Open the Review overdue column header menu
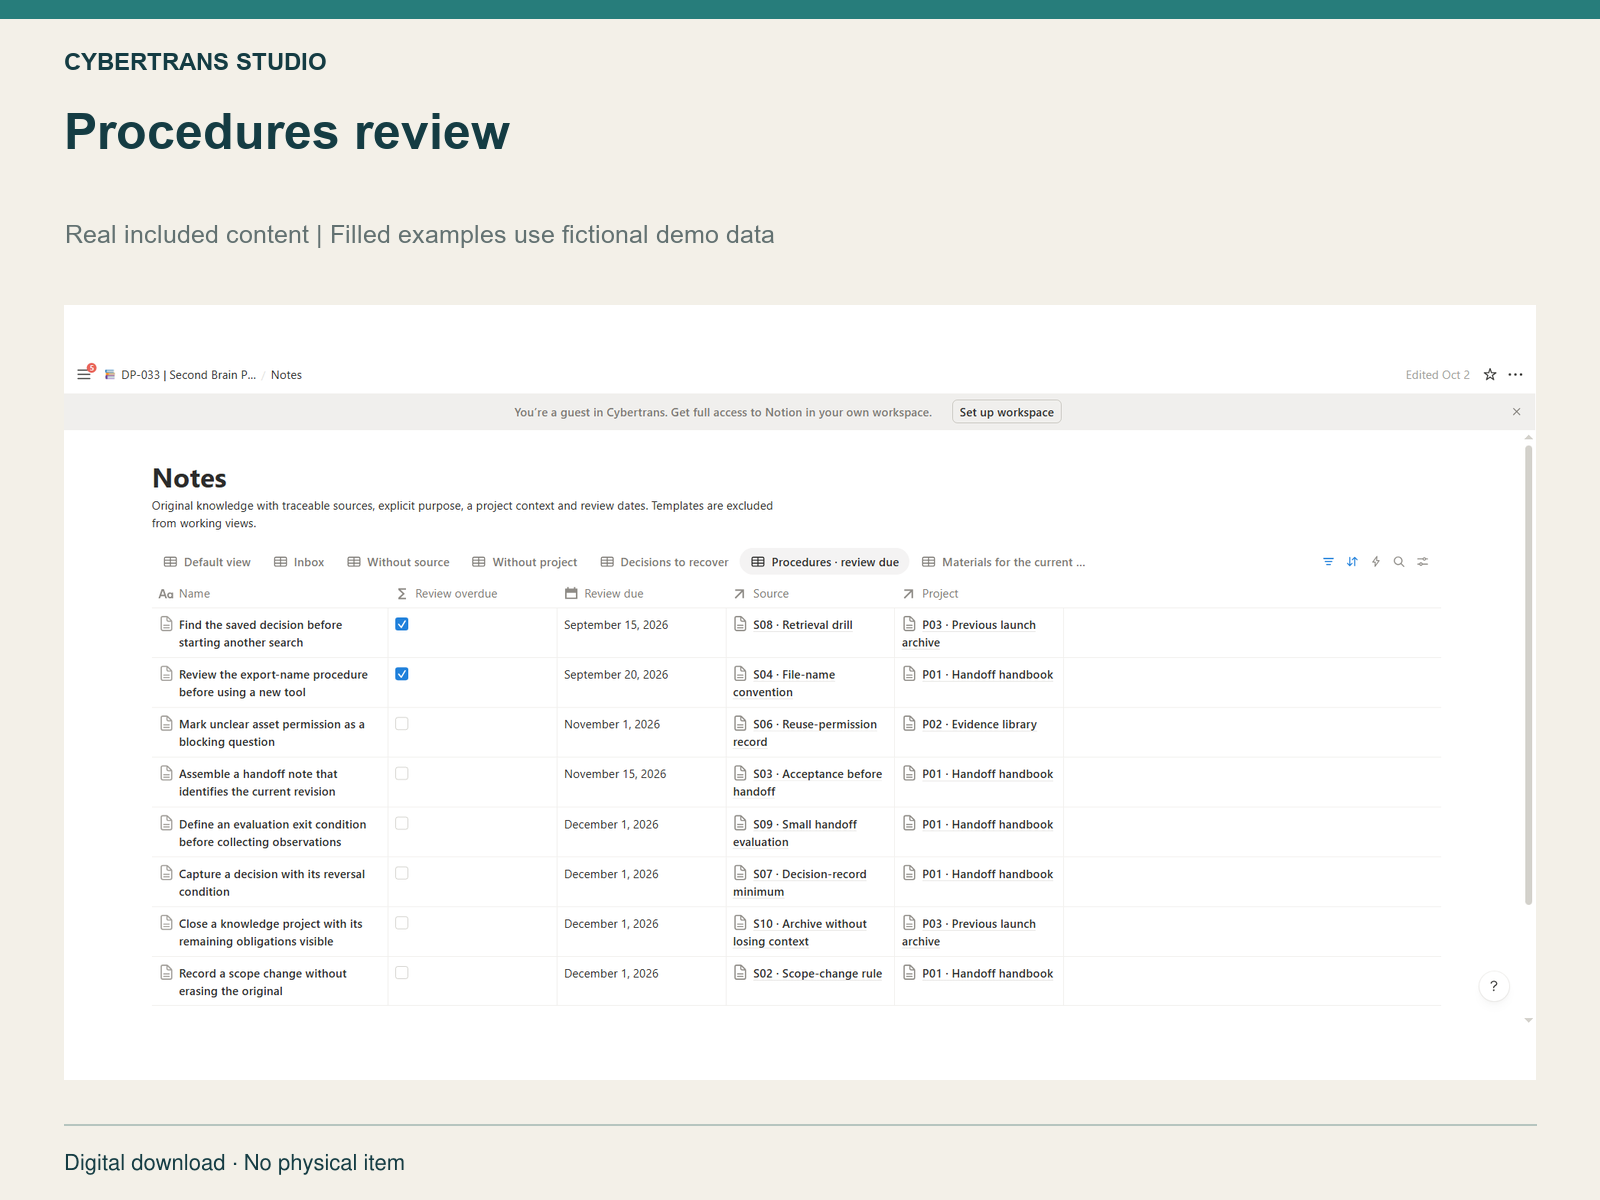 472,594
